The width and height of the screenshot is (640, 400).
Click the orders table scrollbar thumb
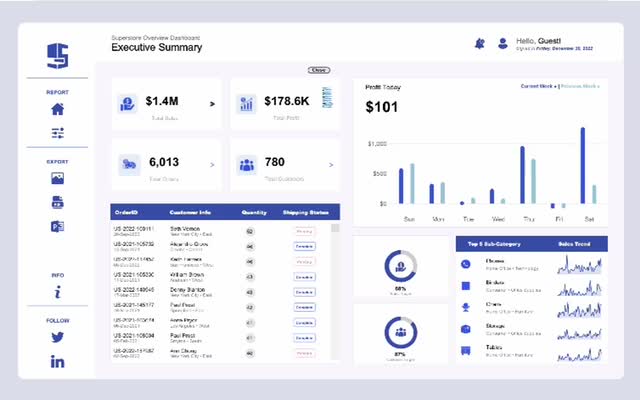(x=335, y=228)
